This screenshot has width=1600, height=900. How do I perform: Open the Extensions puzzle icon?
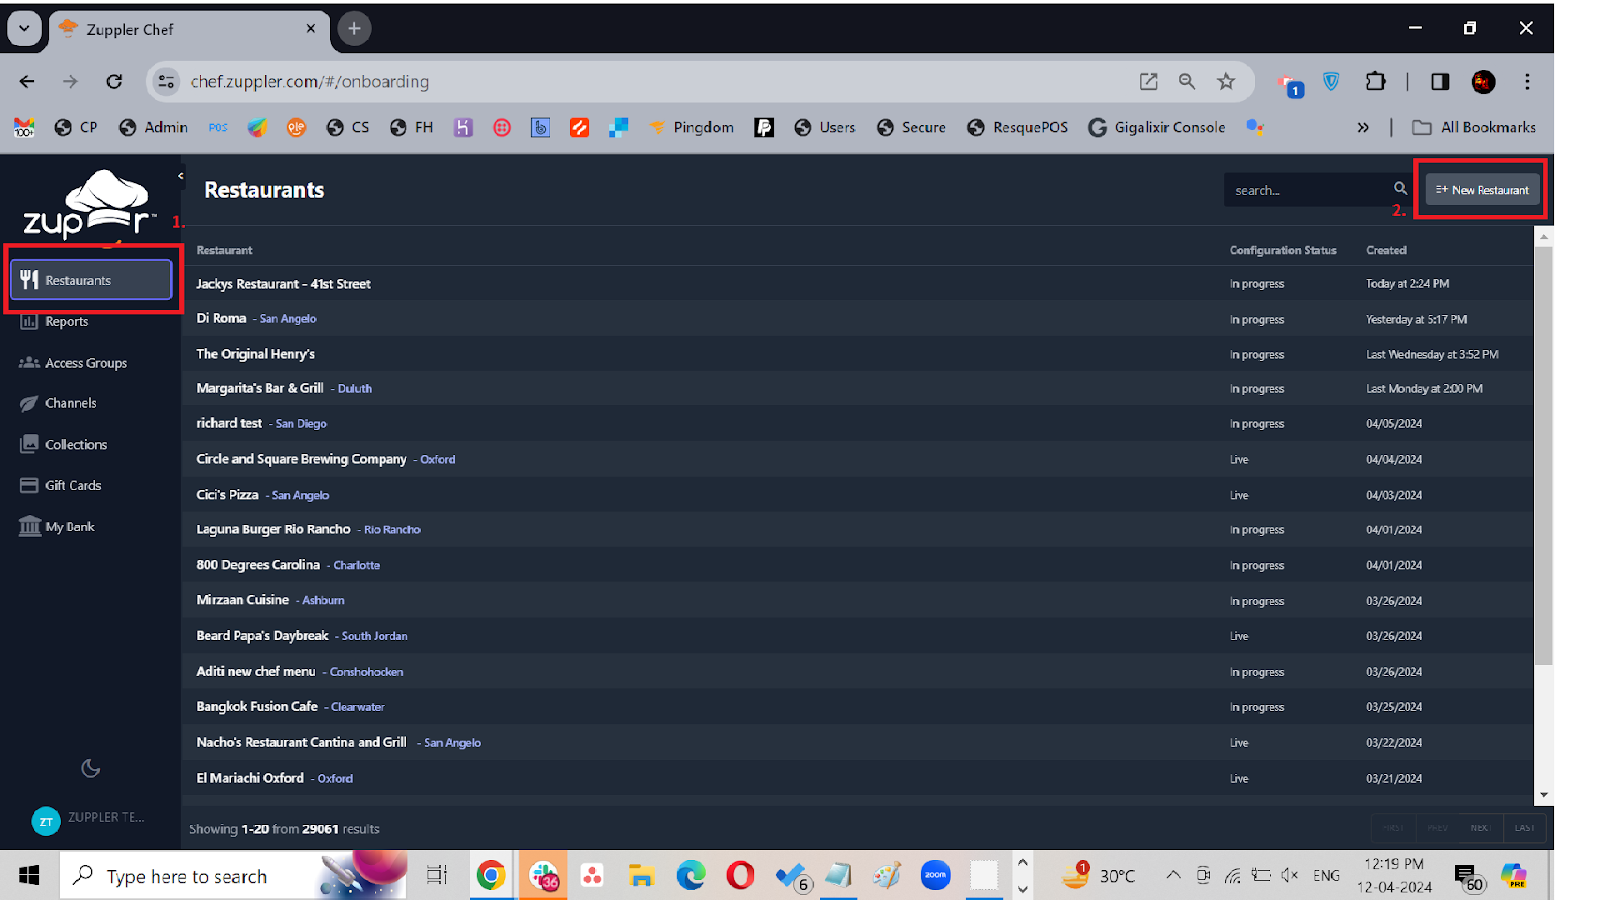point(1376,82)
